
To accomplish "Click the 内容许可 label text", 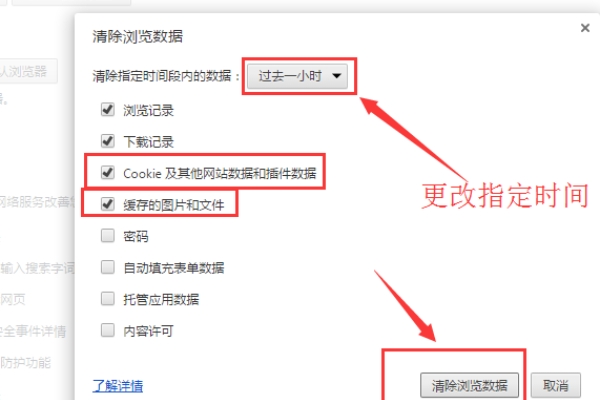I will pos(148,331).
